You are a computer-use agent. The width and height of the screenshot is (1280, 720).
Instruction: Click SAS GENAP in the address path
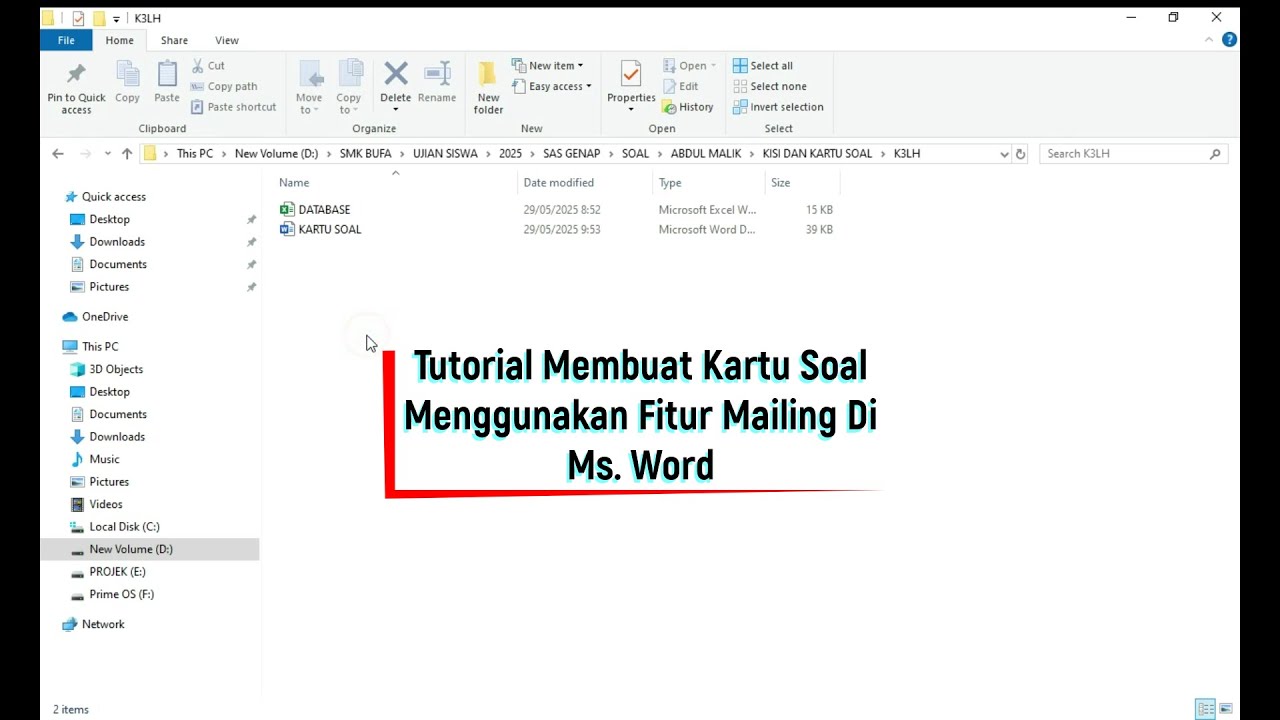tap(571, 154)
